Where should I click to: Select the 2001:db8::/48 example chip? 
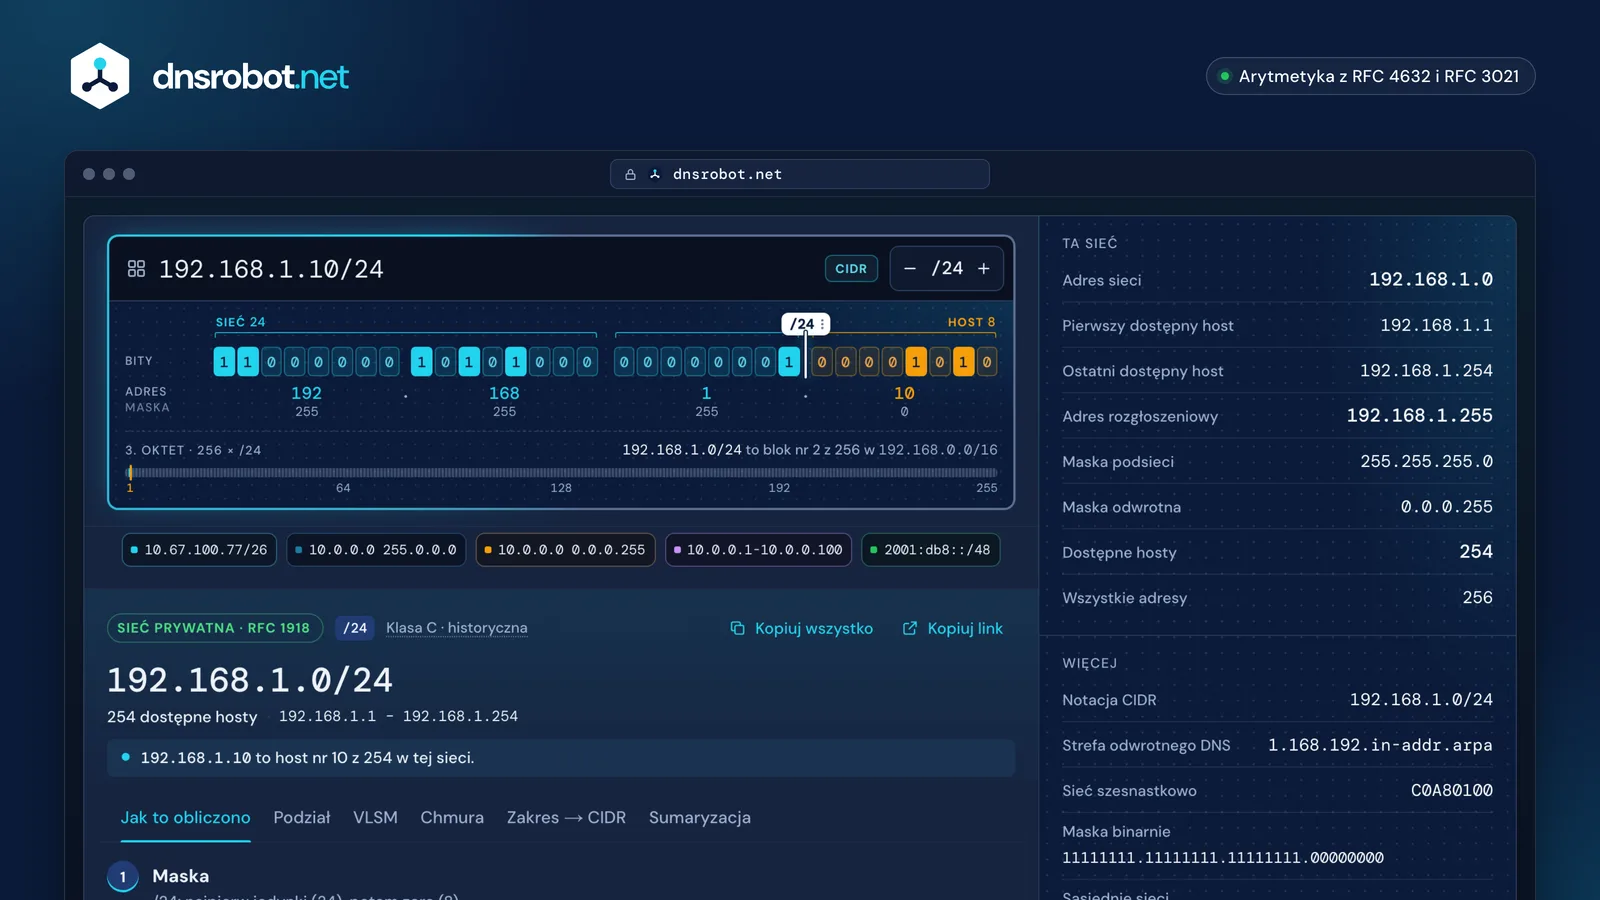(x=931, y=550)
